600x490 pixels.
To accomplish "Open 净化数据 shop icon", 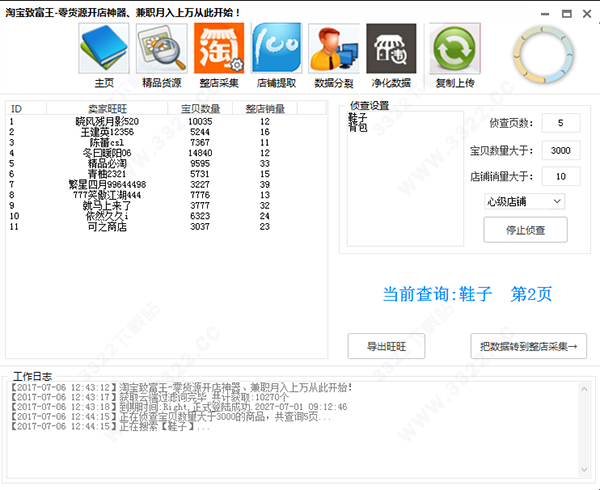I will point(391,48).
